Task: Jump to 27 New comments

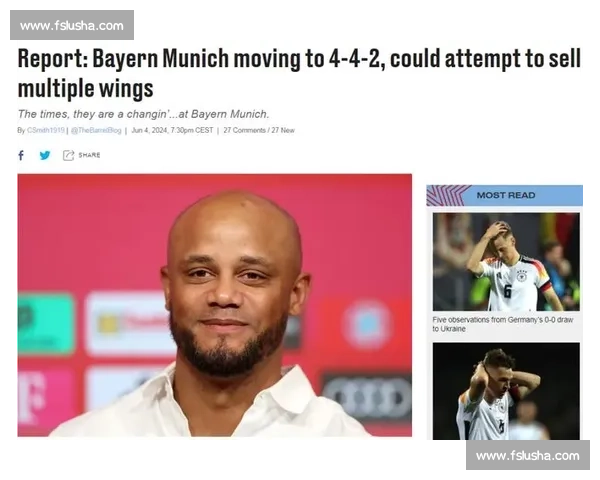Action: [x=283, y=130]
